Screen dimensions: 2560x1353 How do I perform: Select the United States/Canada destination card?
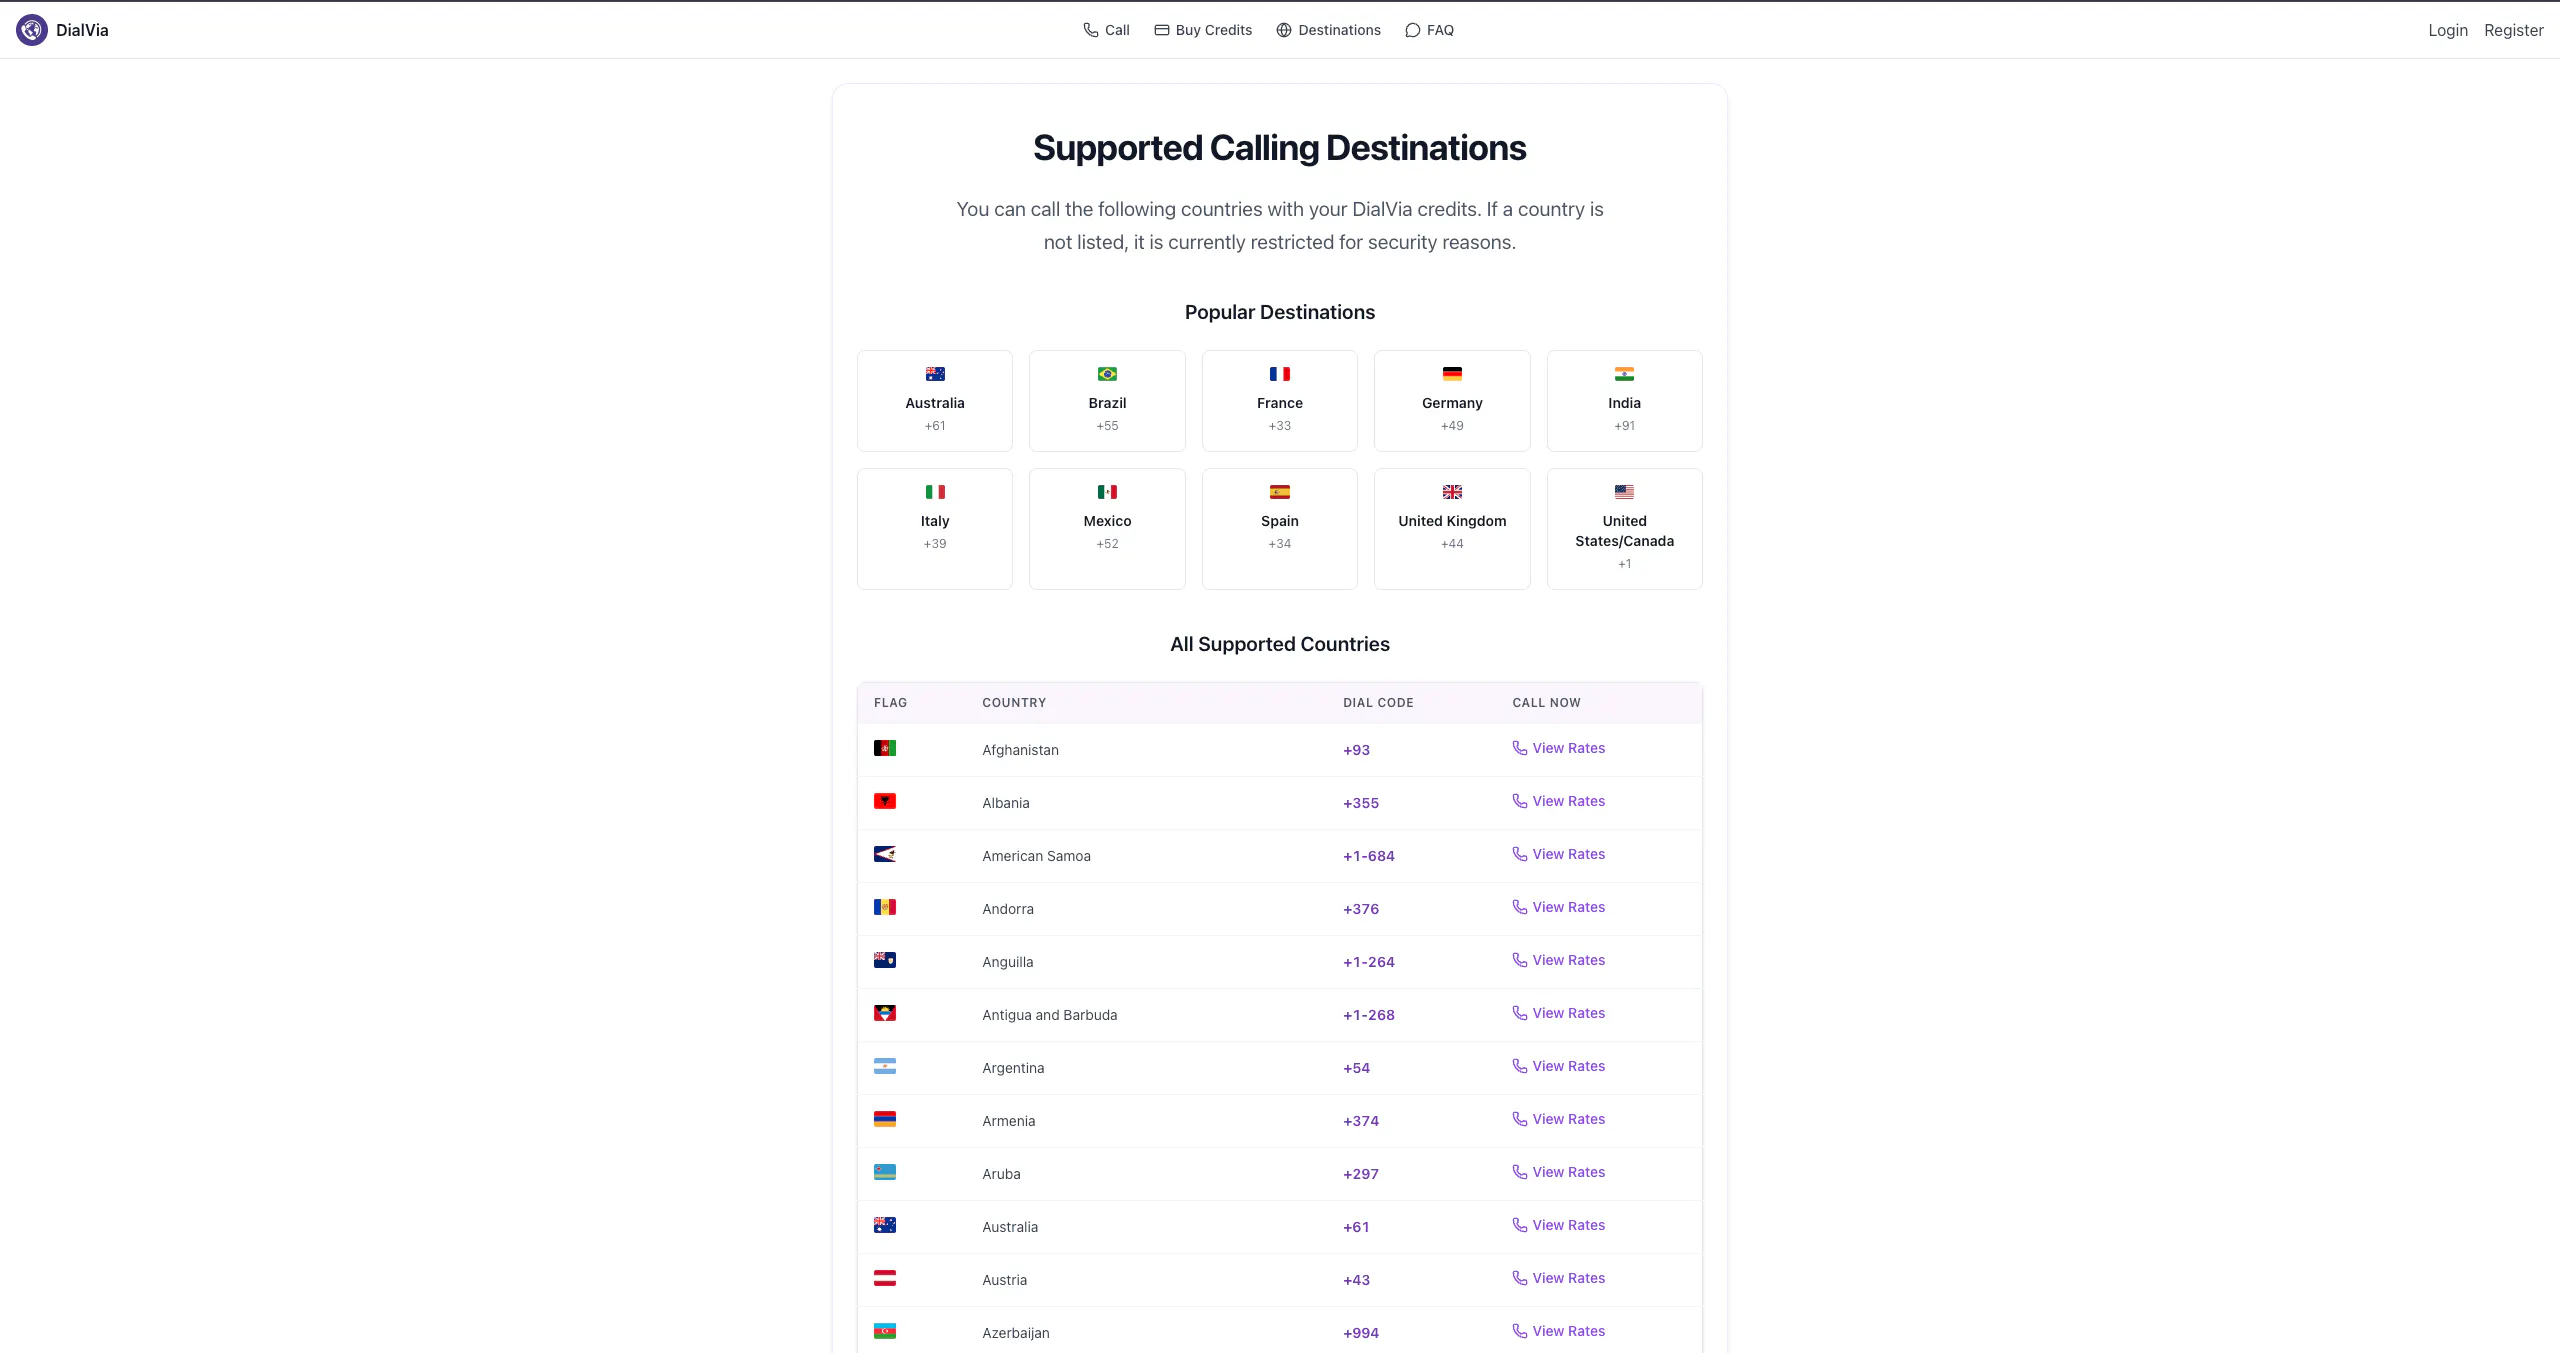[1624, 529]
